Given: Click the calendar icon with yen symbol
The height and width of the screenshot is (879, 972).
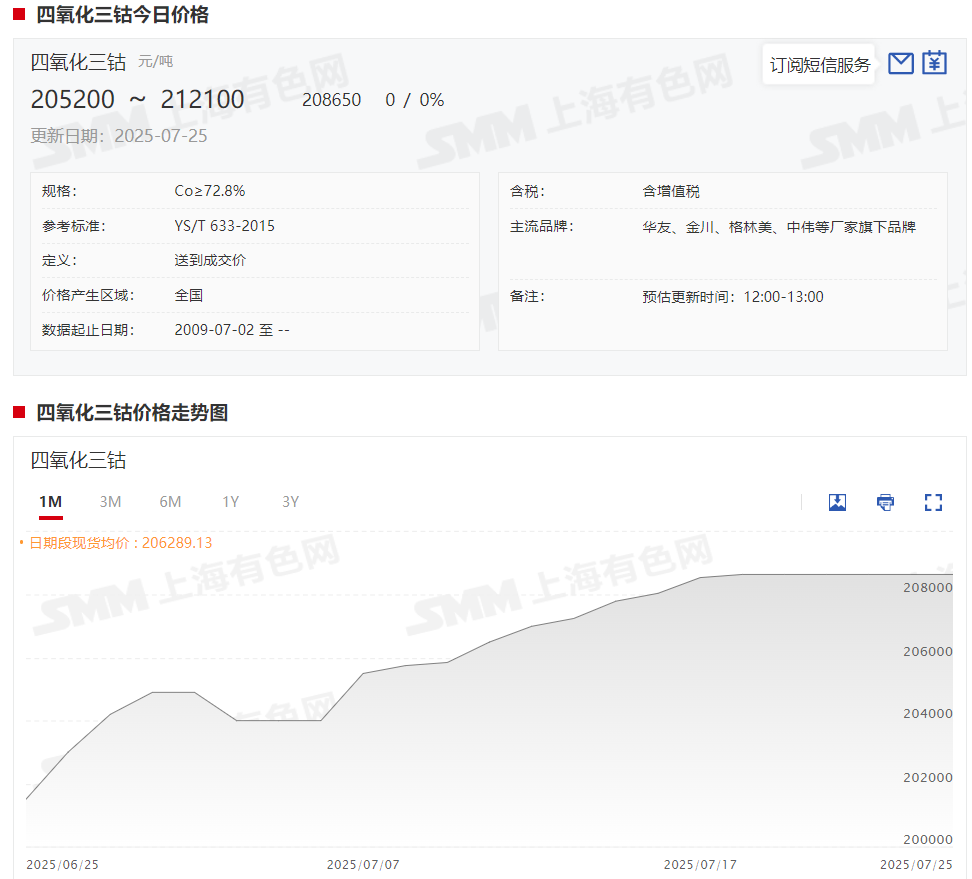Looking at the screenshot, I should (934, 64).
